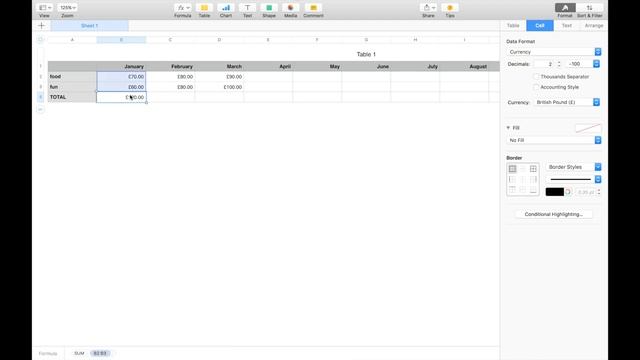Viewport: 640px width, 360px height.
Task: Add a new sheet with the plus button
Action: pyautogui.click(x=41, y=26)
